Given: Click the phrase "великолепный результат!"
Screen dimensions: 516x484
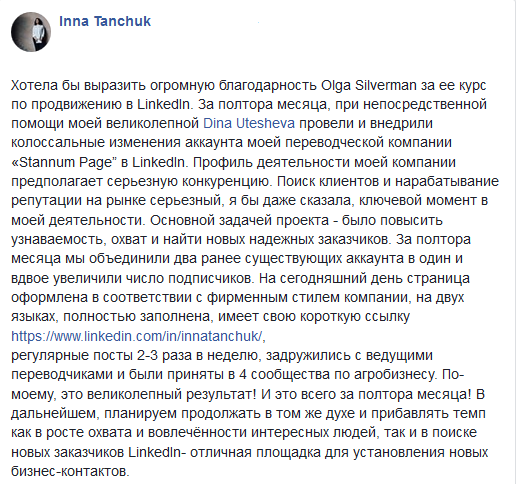Looking at the screenshot, I should click(172, 394).
